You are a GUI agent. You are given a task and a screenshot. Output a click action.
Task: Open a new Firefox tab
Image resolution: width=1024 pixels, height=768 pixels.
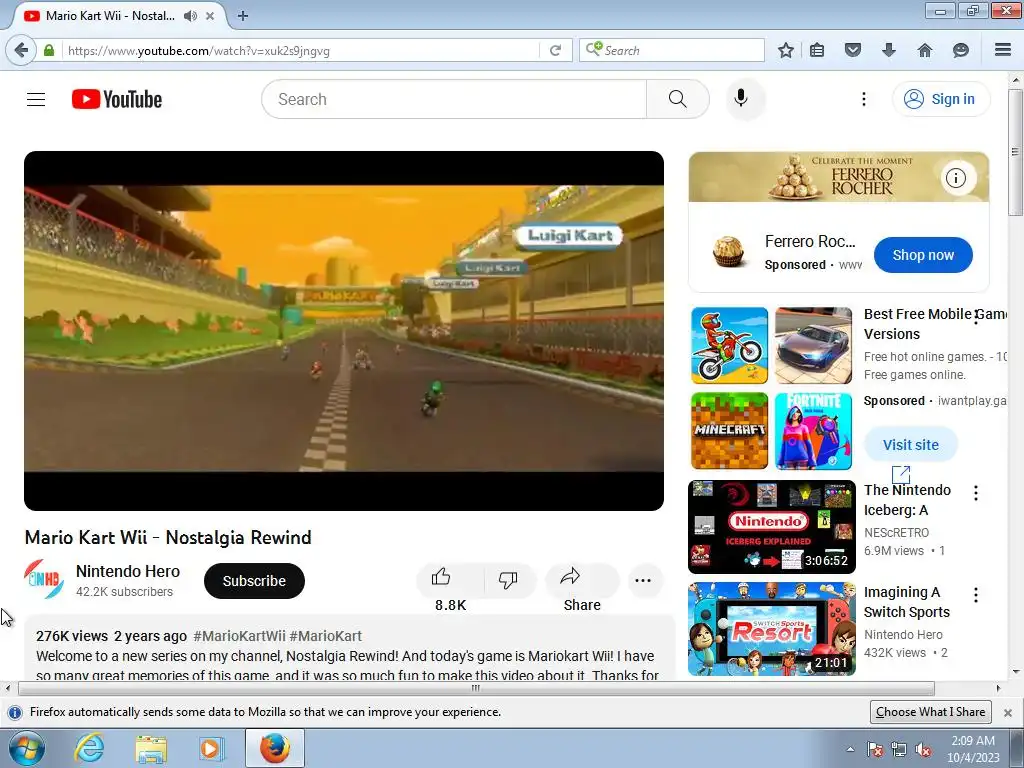[243, 16]
